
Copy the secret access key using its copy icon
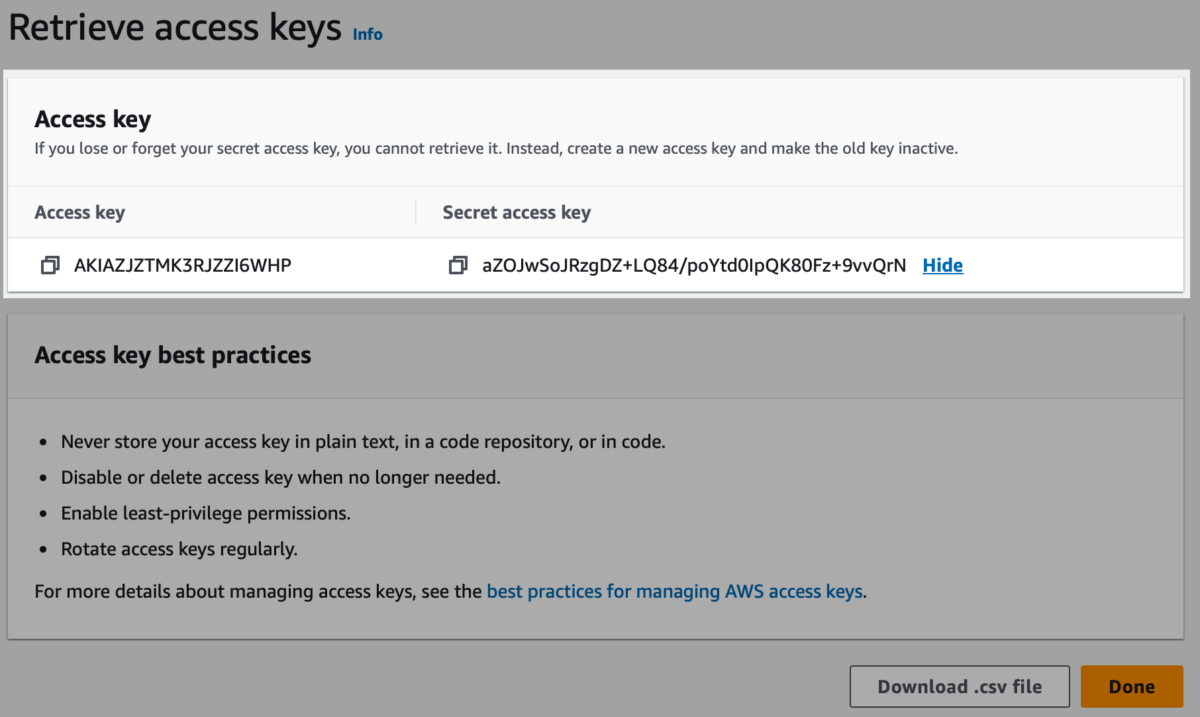(458, 266)
